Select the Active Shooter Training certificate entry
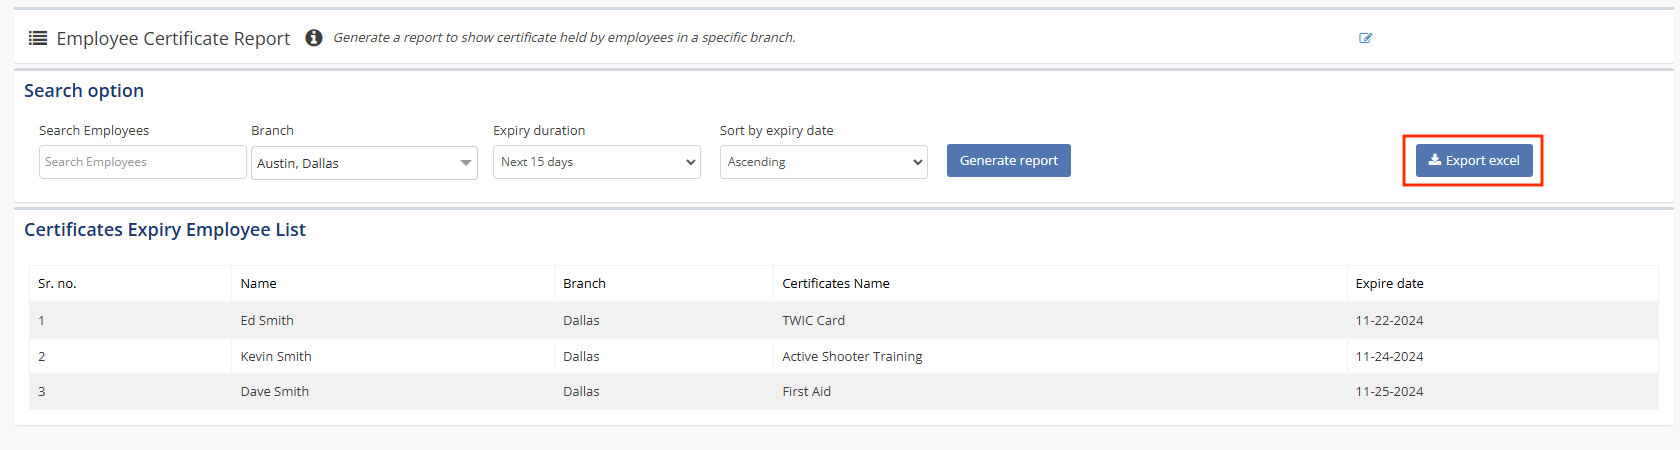This screenshot has width=1680, height=450. click(x=852, y=357)
